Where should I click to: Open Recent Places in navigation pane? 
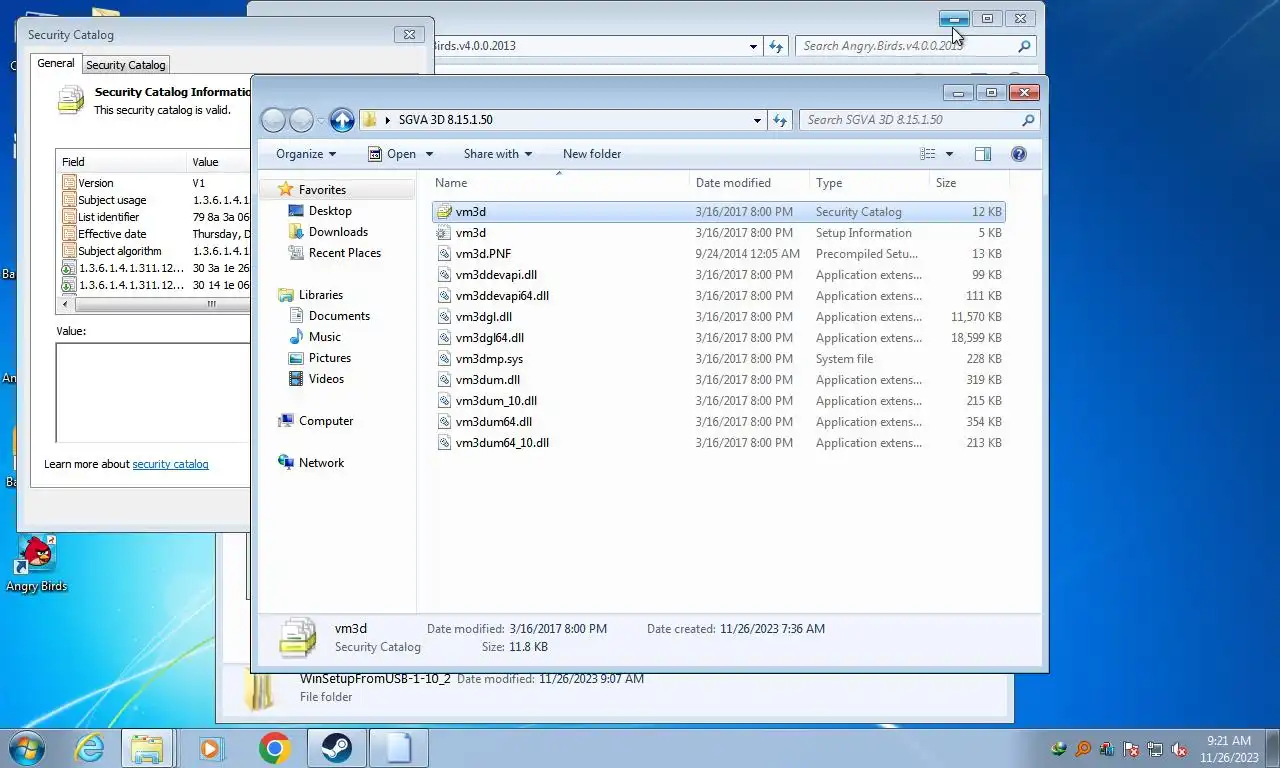pyautogui.click(x=345, y=253)
